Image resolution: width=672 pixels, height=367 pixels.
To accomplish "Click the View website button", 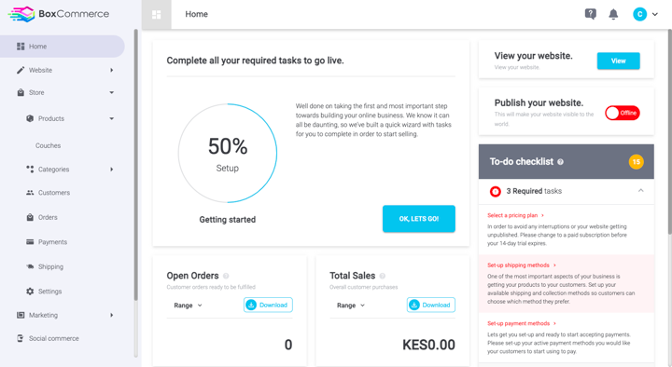I will point(618,61).
